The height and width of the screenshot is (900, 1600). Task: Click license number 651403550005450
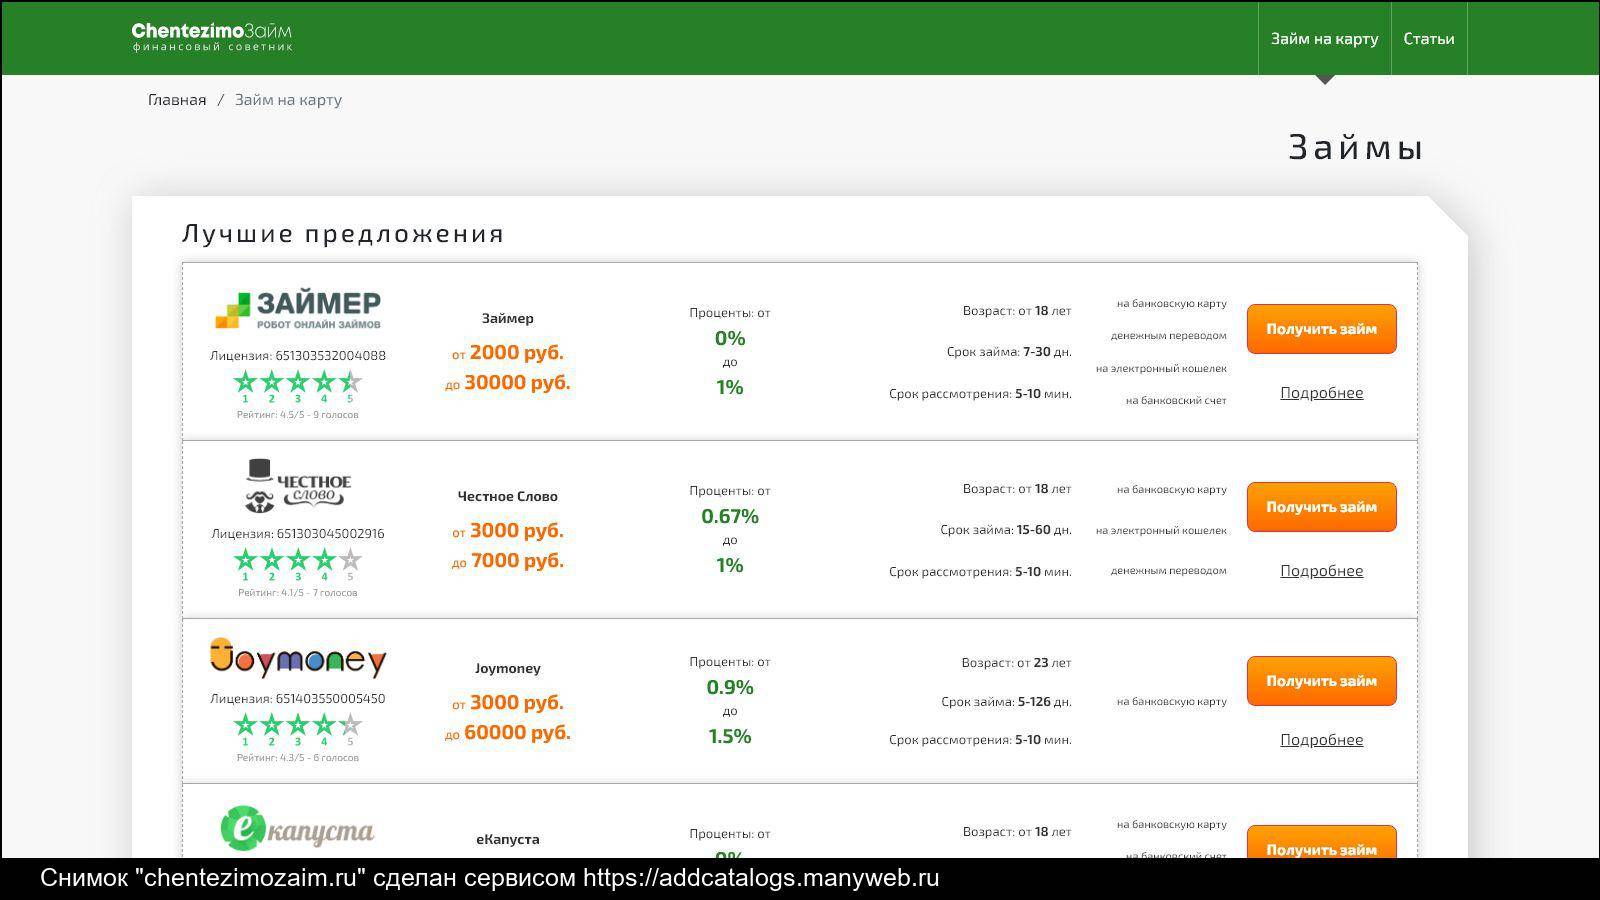(331, 698)
